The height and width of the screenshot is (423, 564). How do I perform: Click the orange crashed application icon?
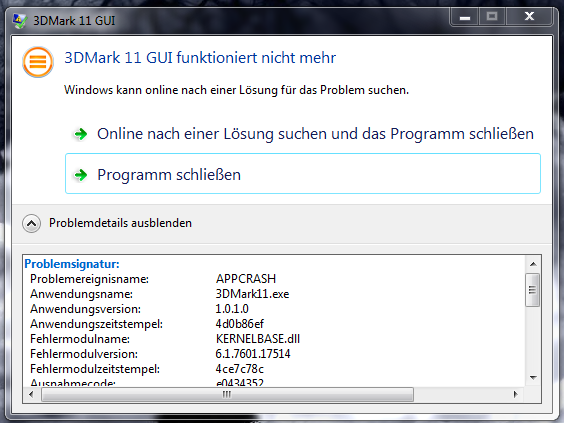tap(38, 62)
